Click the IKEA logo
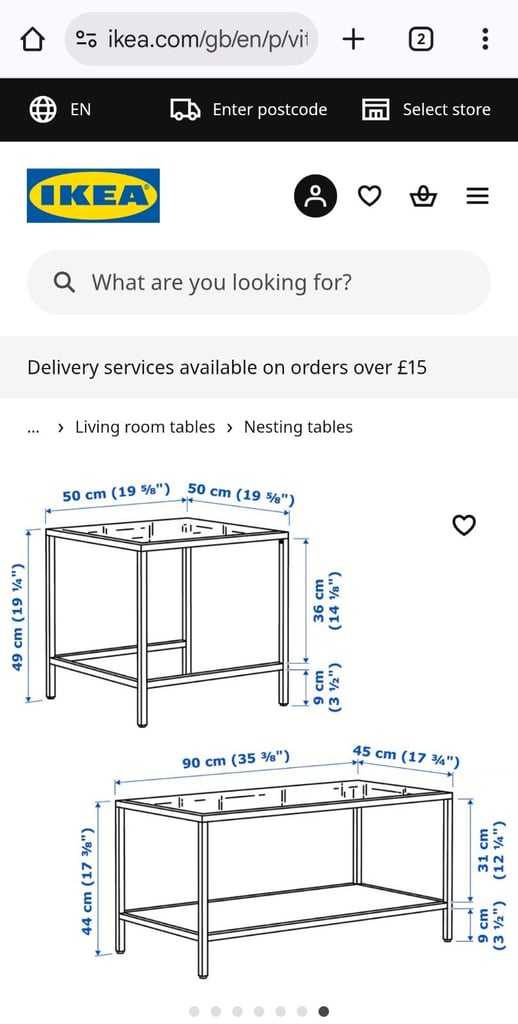The width and height of the screenshot is (518, 1024). (x=93, y=195)
